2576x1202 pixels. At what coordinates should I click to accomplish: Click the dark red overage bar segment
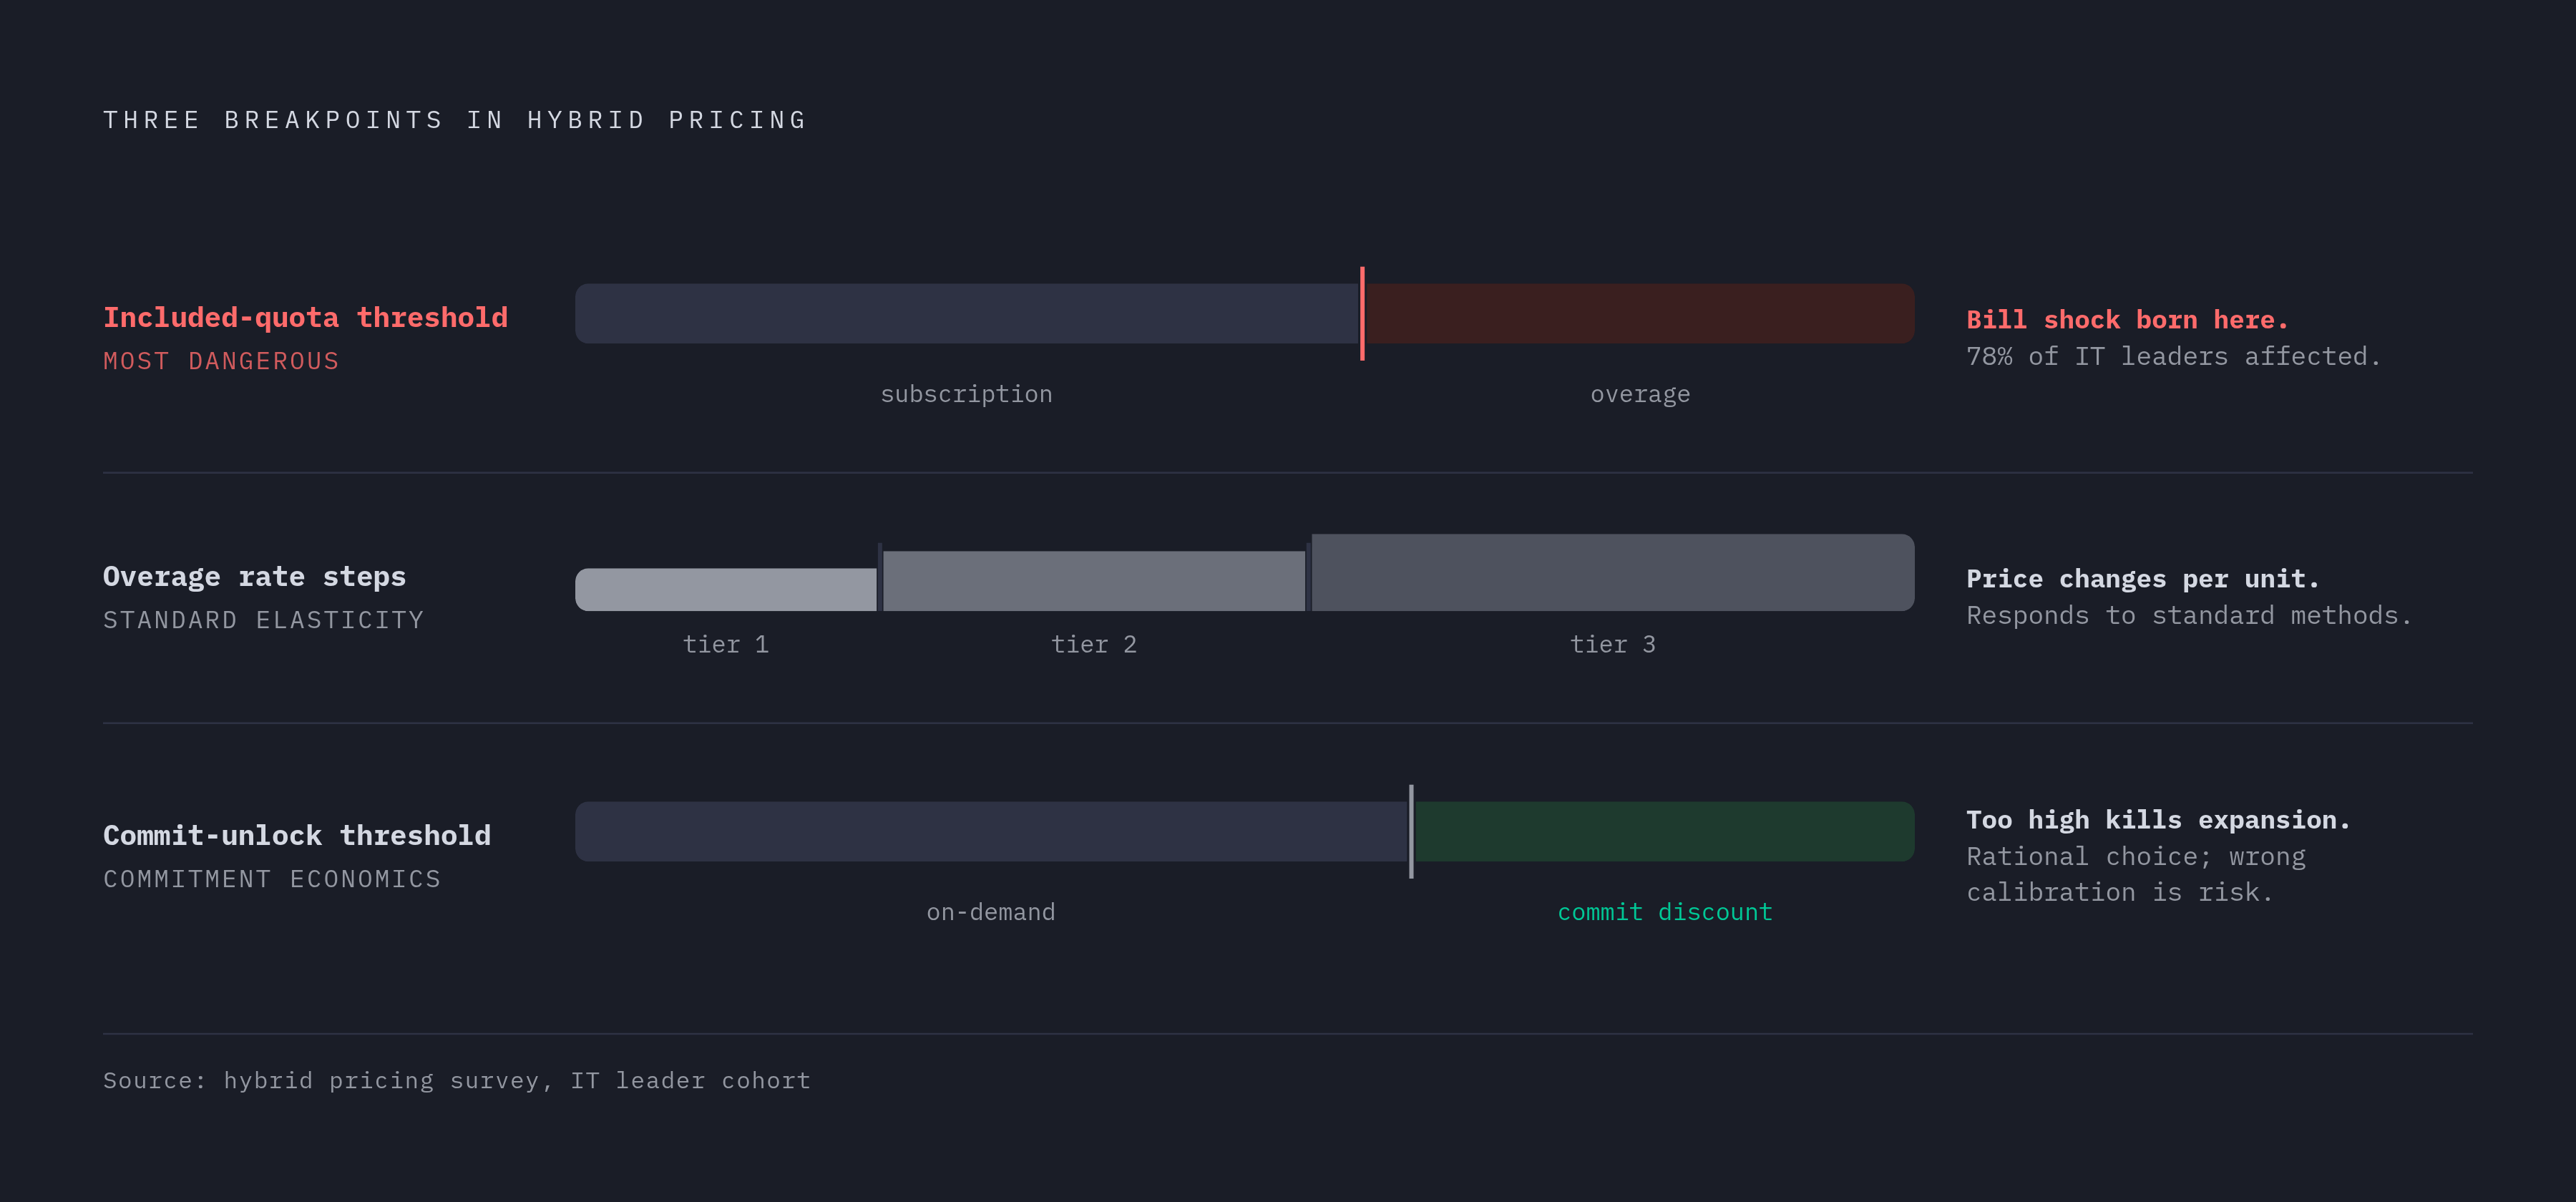point(1640,313)
